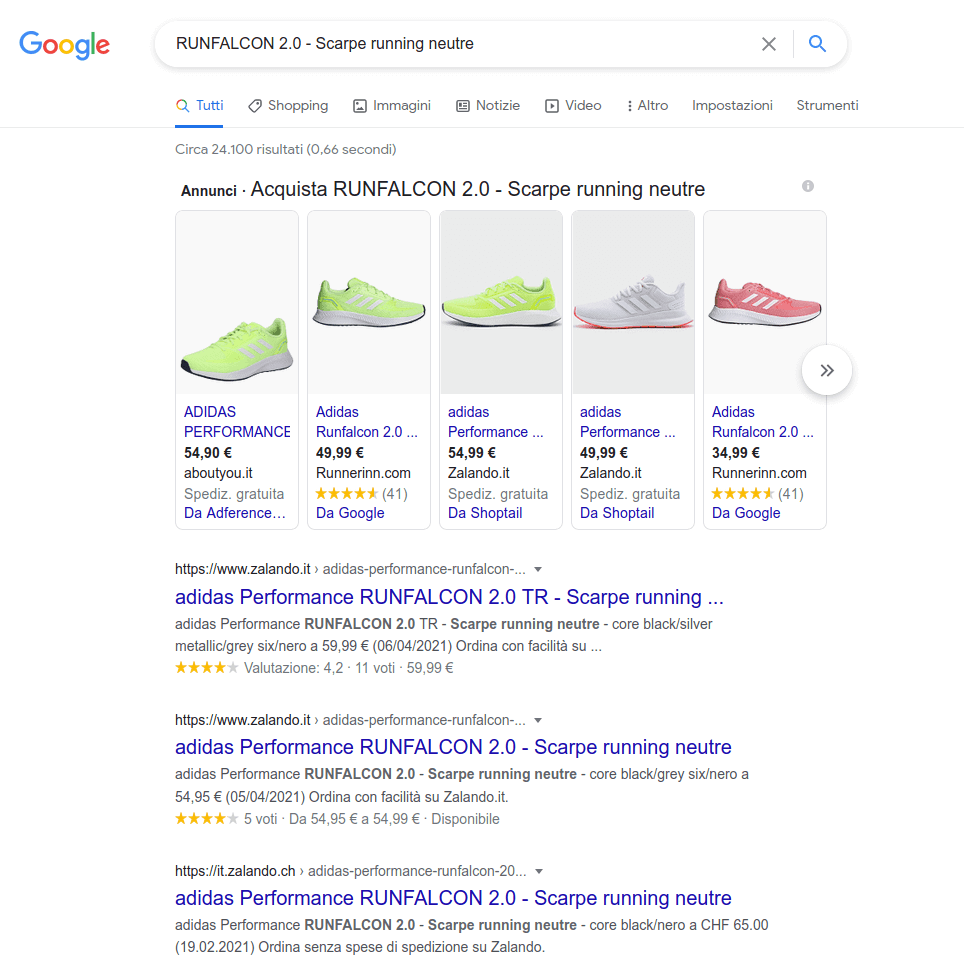
Task: Click the search query input field
Action: click(460, 43)
